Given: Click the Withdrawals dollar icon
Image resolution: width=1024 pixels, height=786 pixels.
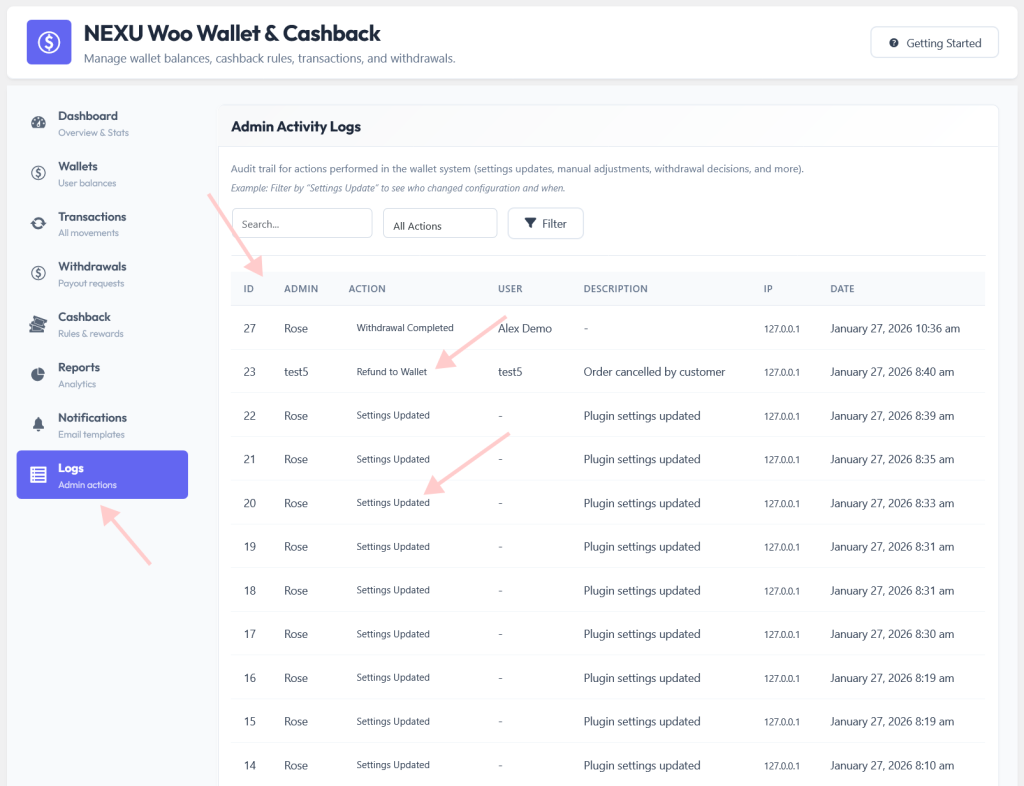Looking at the screenshot, I should tap(39, 273).
